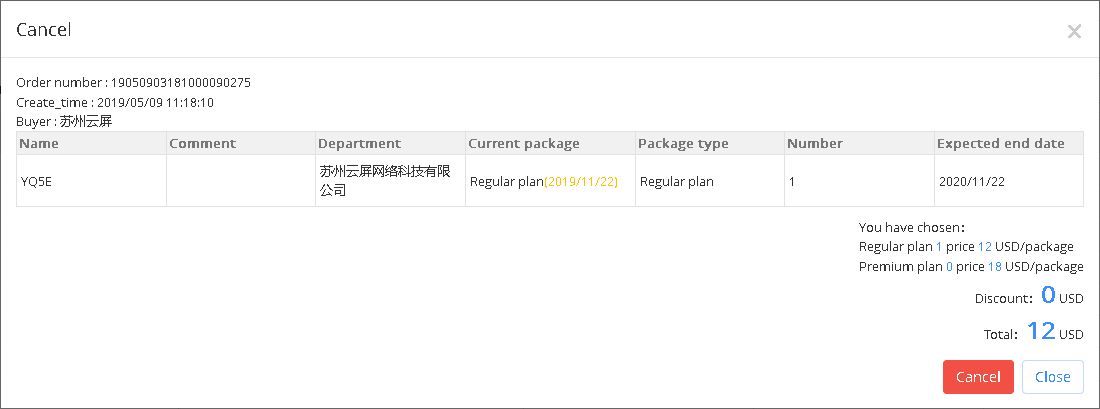Select the Comment column header
Viewport: 1100px width, 409px height.
pyautogui.click(x=241, y=143)
